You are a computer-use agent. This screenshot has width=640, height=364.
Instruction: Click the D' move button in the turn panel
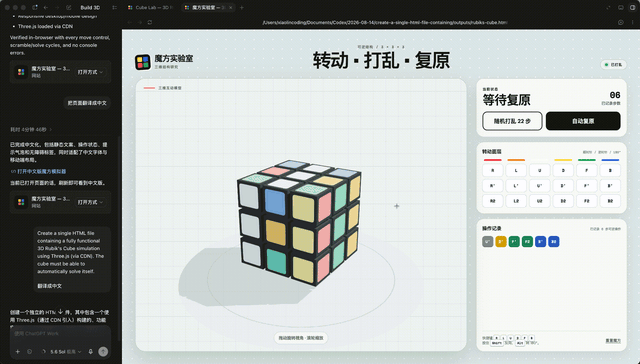point(563,186)
